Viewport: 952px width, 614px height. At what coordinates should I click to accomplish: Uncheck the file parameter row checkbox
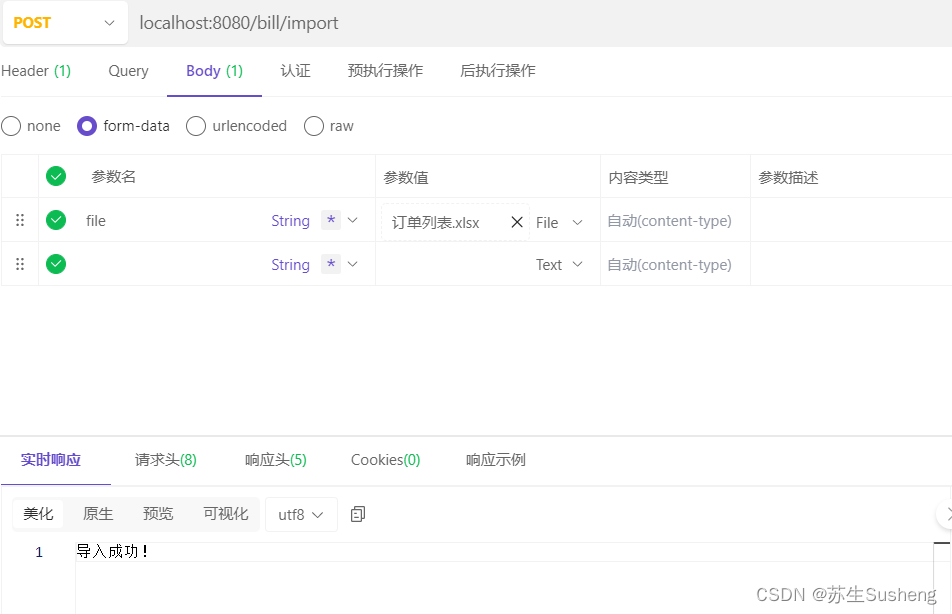click(56, 220)
